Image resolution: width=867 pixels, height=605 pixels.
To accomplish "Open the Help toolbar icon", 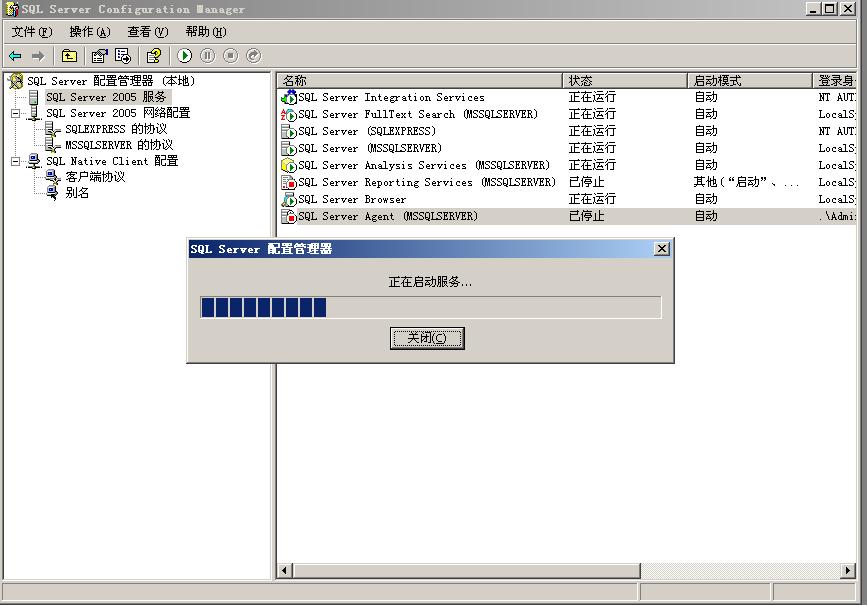I will 153,56.
